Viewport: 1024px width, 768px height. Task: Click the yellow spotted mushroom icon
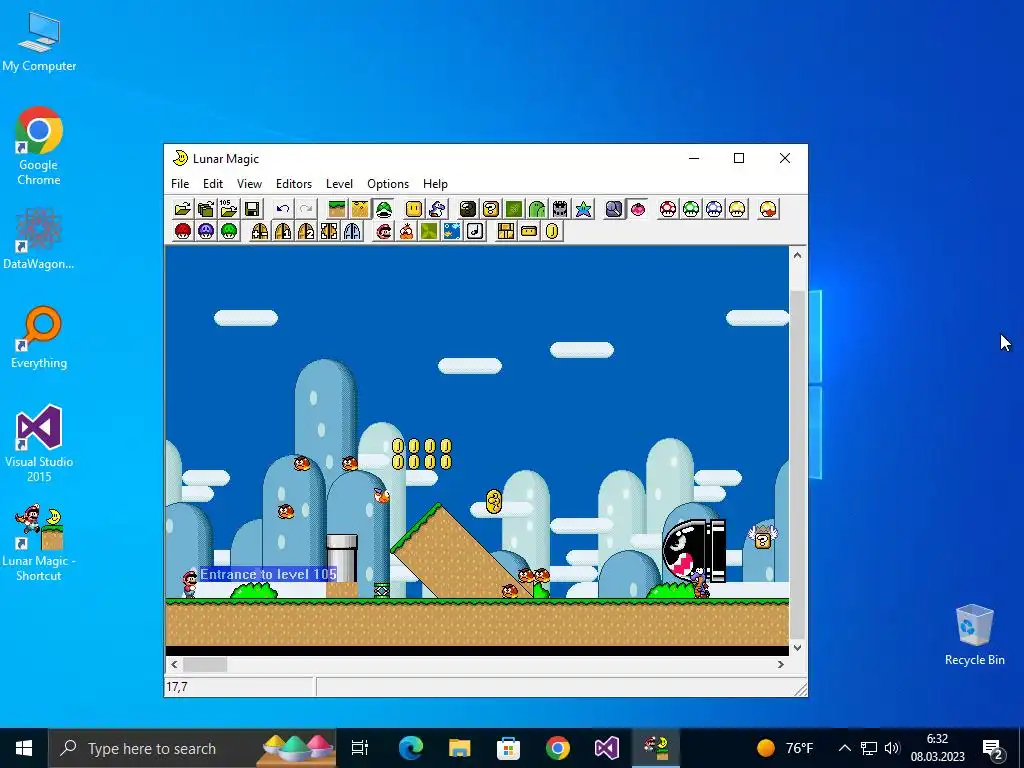[737, 209]
